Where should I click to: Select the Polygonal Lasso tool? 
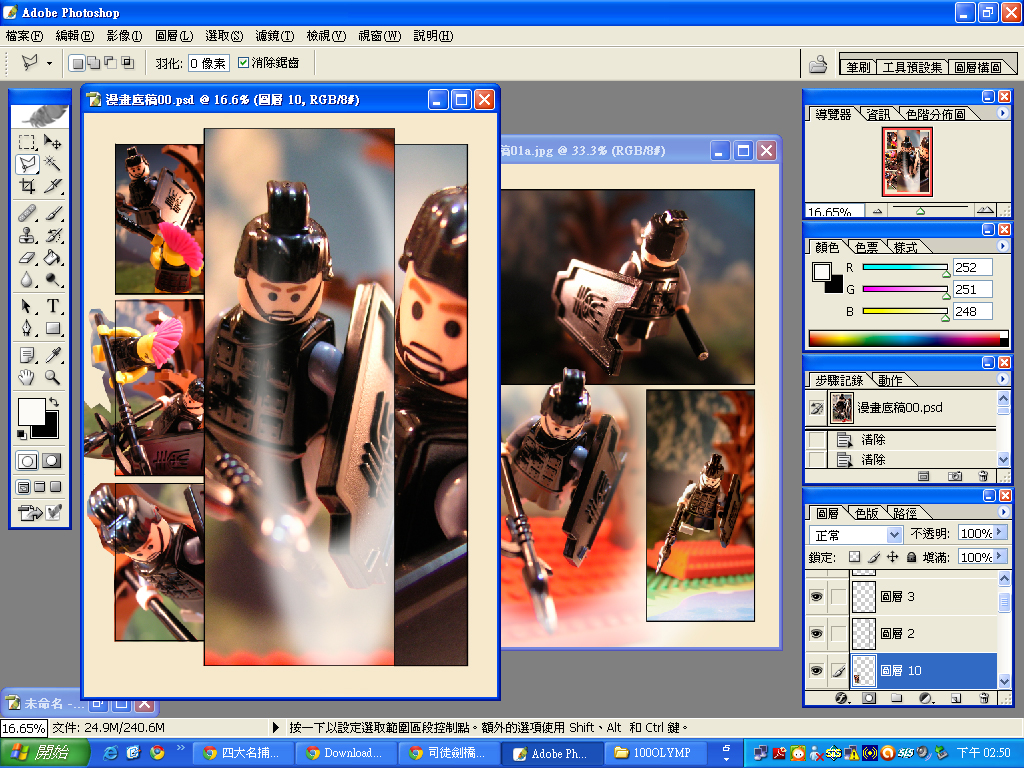28,164
